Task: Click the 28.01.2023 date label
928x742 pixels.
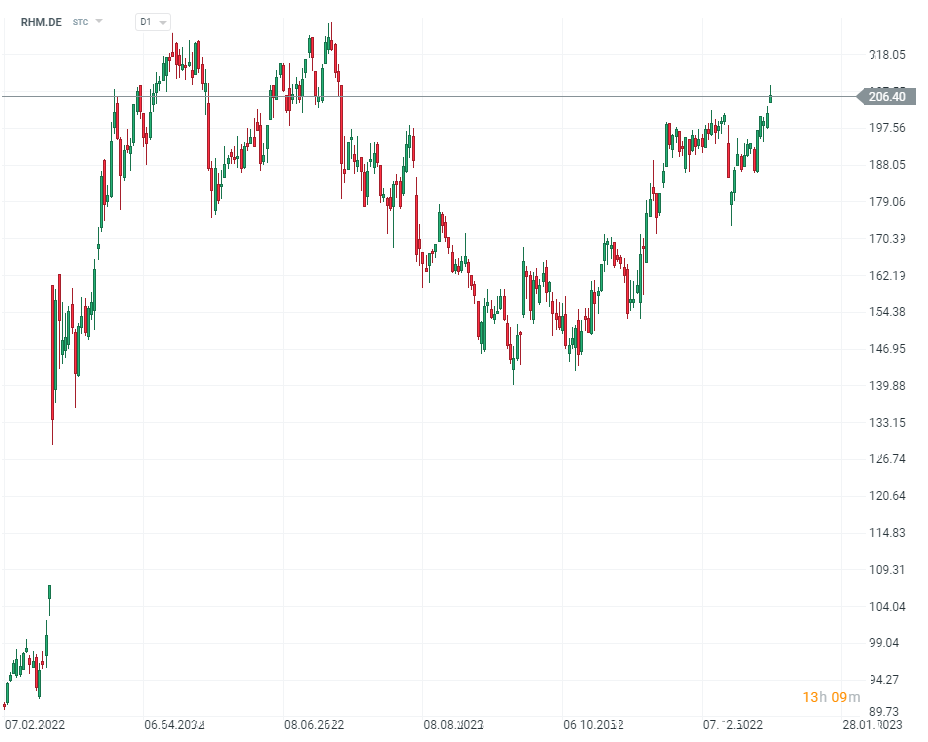Action: (x=872, y=724)
